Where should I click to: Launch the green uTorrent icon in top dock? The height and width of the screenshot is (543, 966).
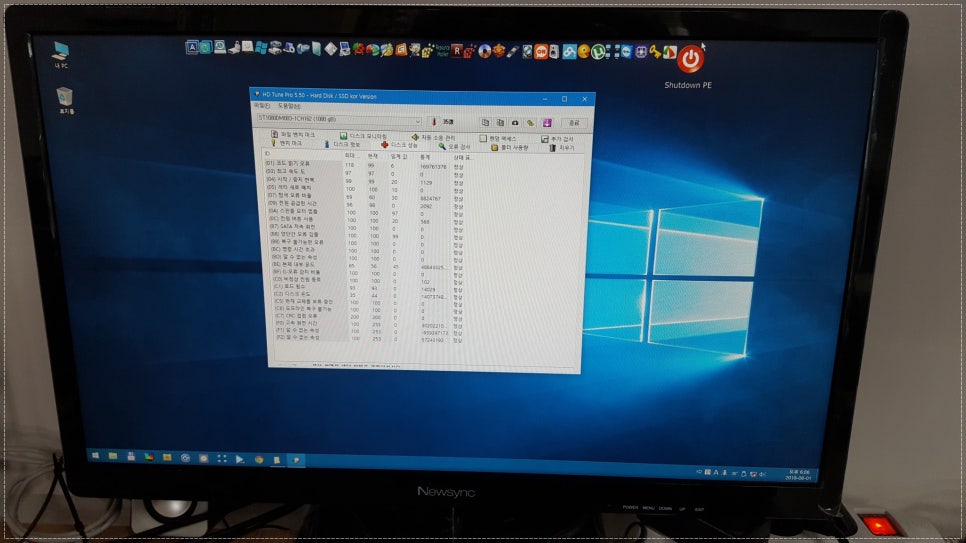point(596,52)
